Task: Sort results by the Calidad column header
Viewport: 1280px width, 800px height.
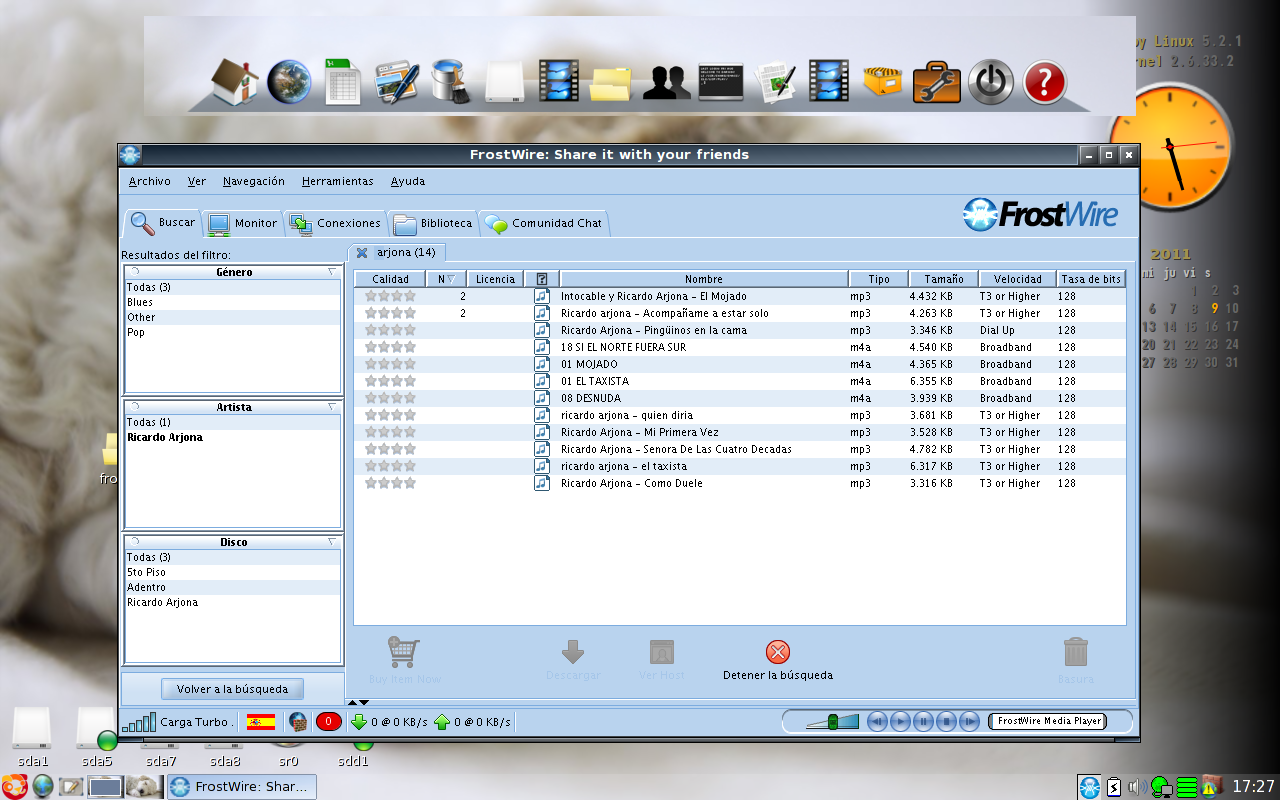Action: 390,279
